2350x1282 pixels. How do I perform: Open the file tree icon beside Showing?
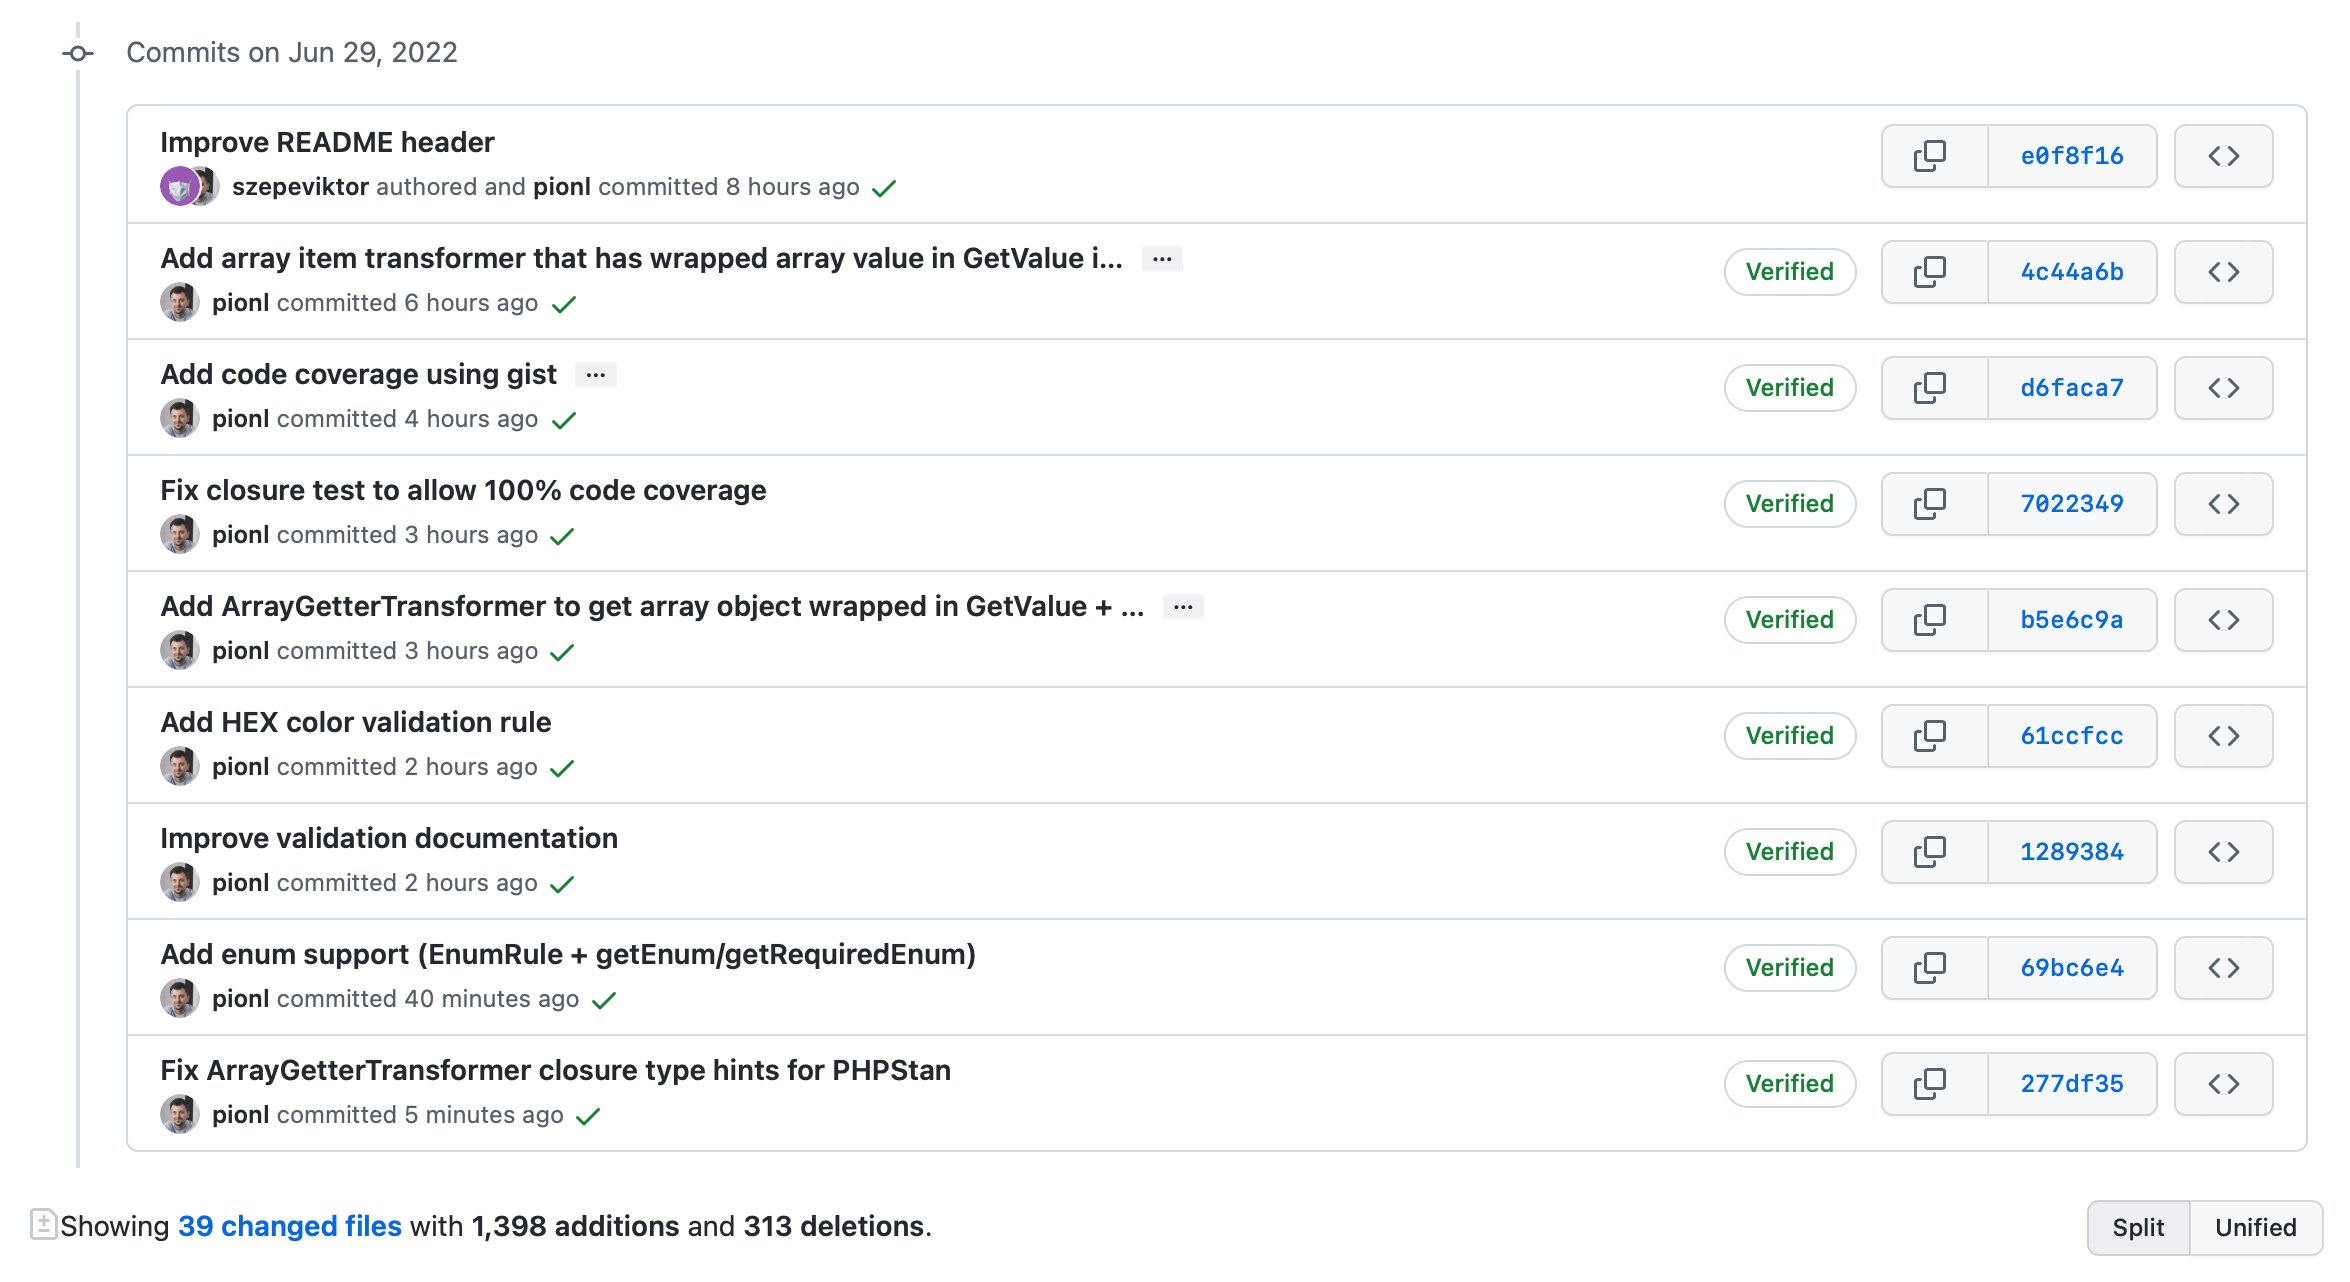click(x=43, y=1224)
